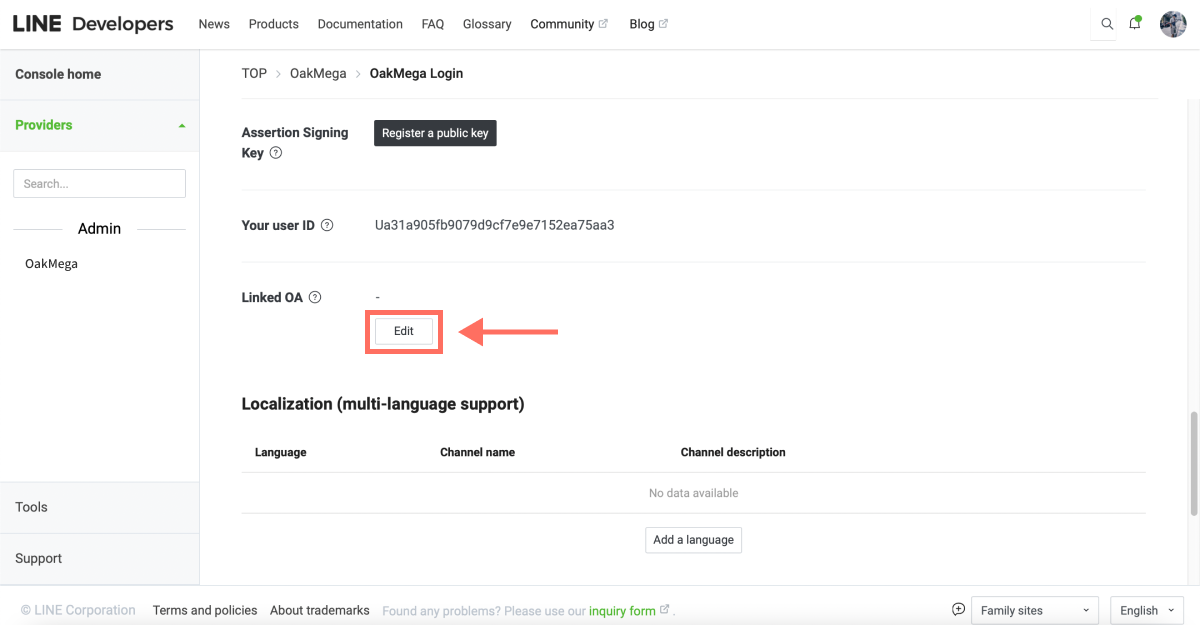
Task: Click the LINE Developers logo
Action: click(x=93, y=24)
